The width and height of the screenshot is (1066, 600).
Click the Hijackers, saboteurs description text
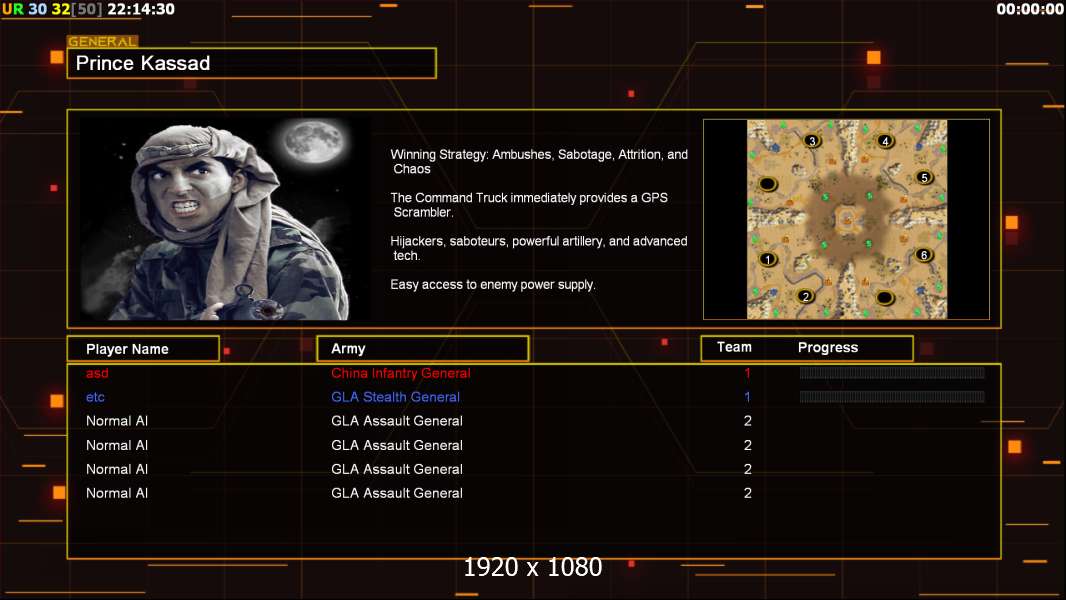538,248
